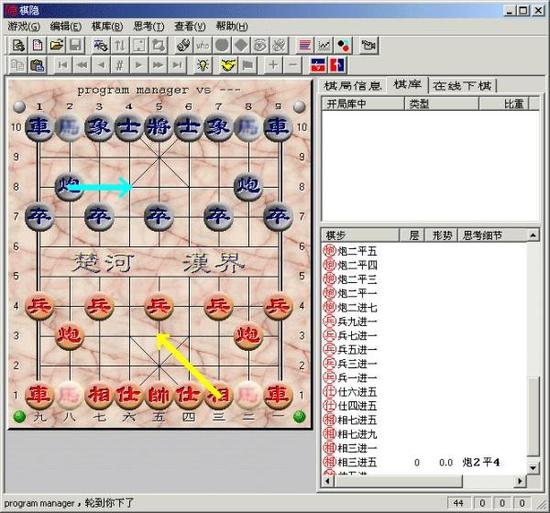
Task: Open the 游戏(G) menu
Action: pyautogui.click(x=24, y=26)
